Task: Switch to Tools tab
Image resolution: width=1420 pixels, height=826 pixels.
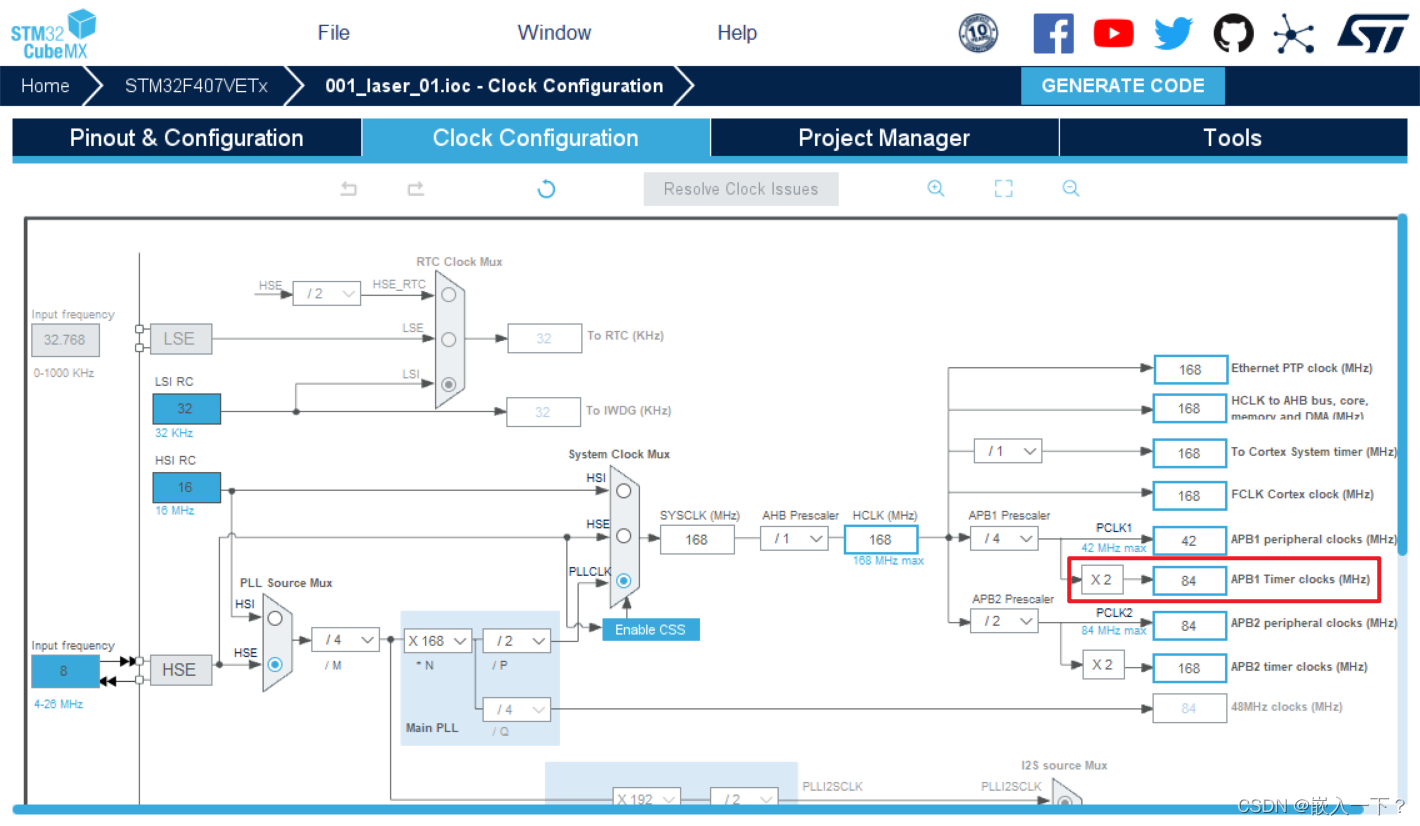Action: [1233, 138]
